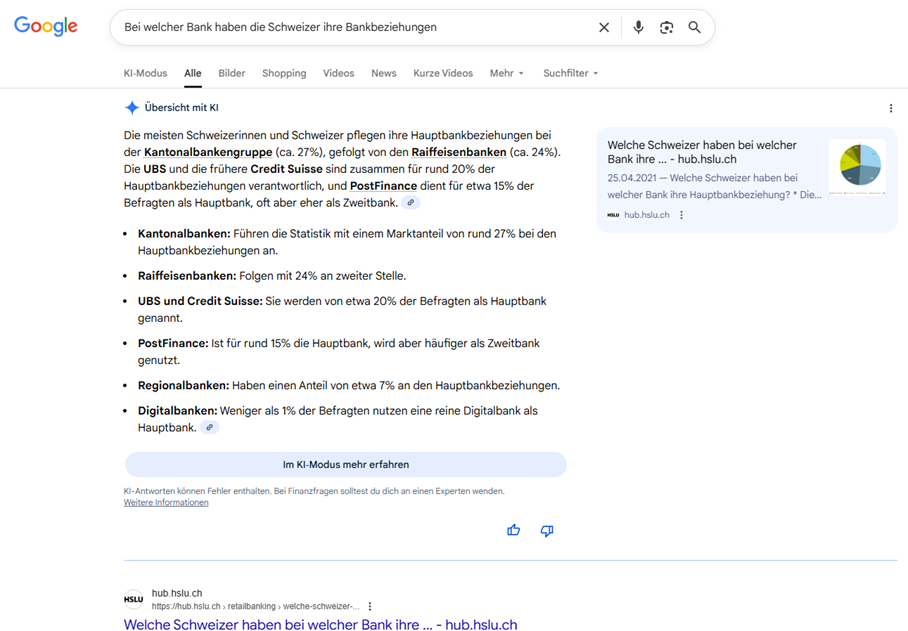Click the source link icon after Digitalbanken bullet
Viewport: 908px width, 631px height.
[x=209, y=427]
